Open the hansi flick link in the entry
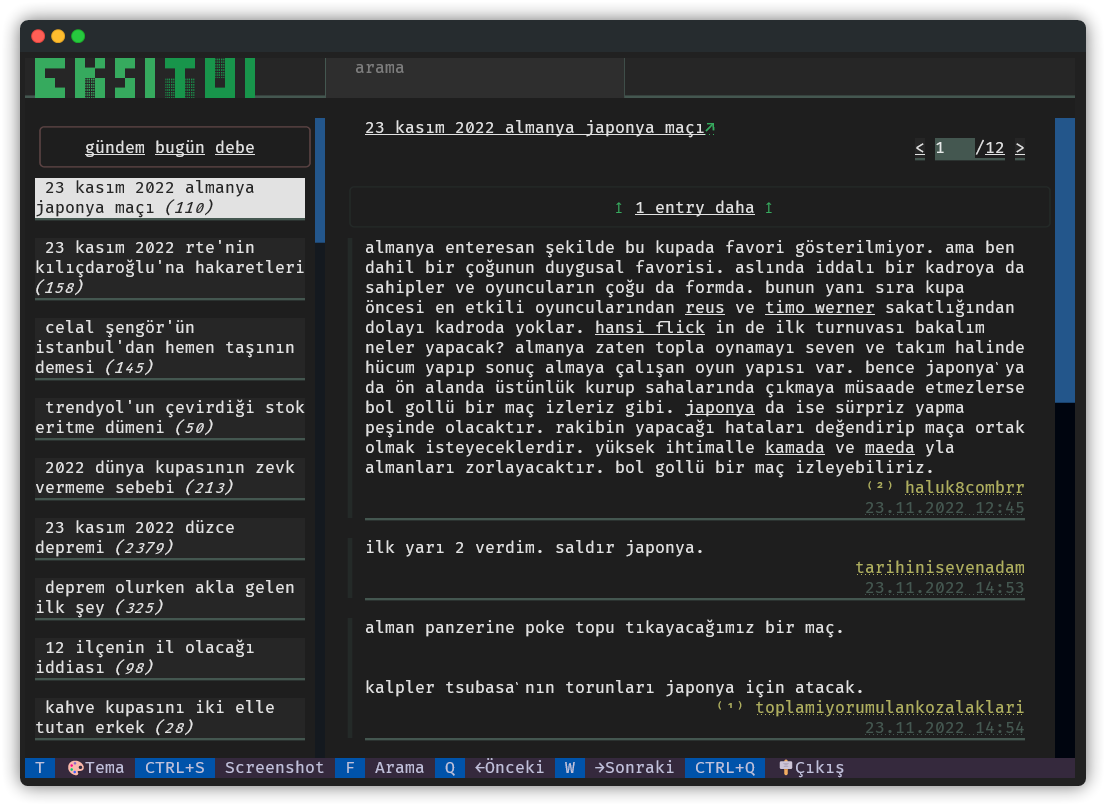Screen dimensions: 1106x806 [649, 327]
